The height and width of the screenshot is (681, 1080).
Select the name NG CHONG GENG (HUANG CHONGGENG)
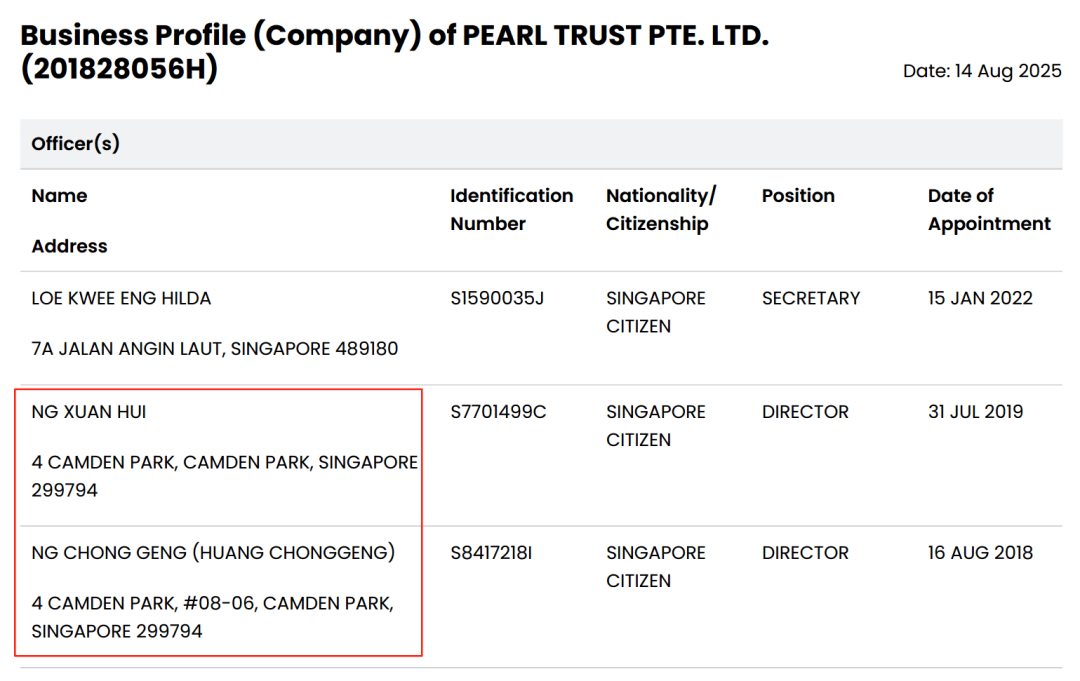coord(213,553)
